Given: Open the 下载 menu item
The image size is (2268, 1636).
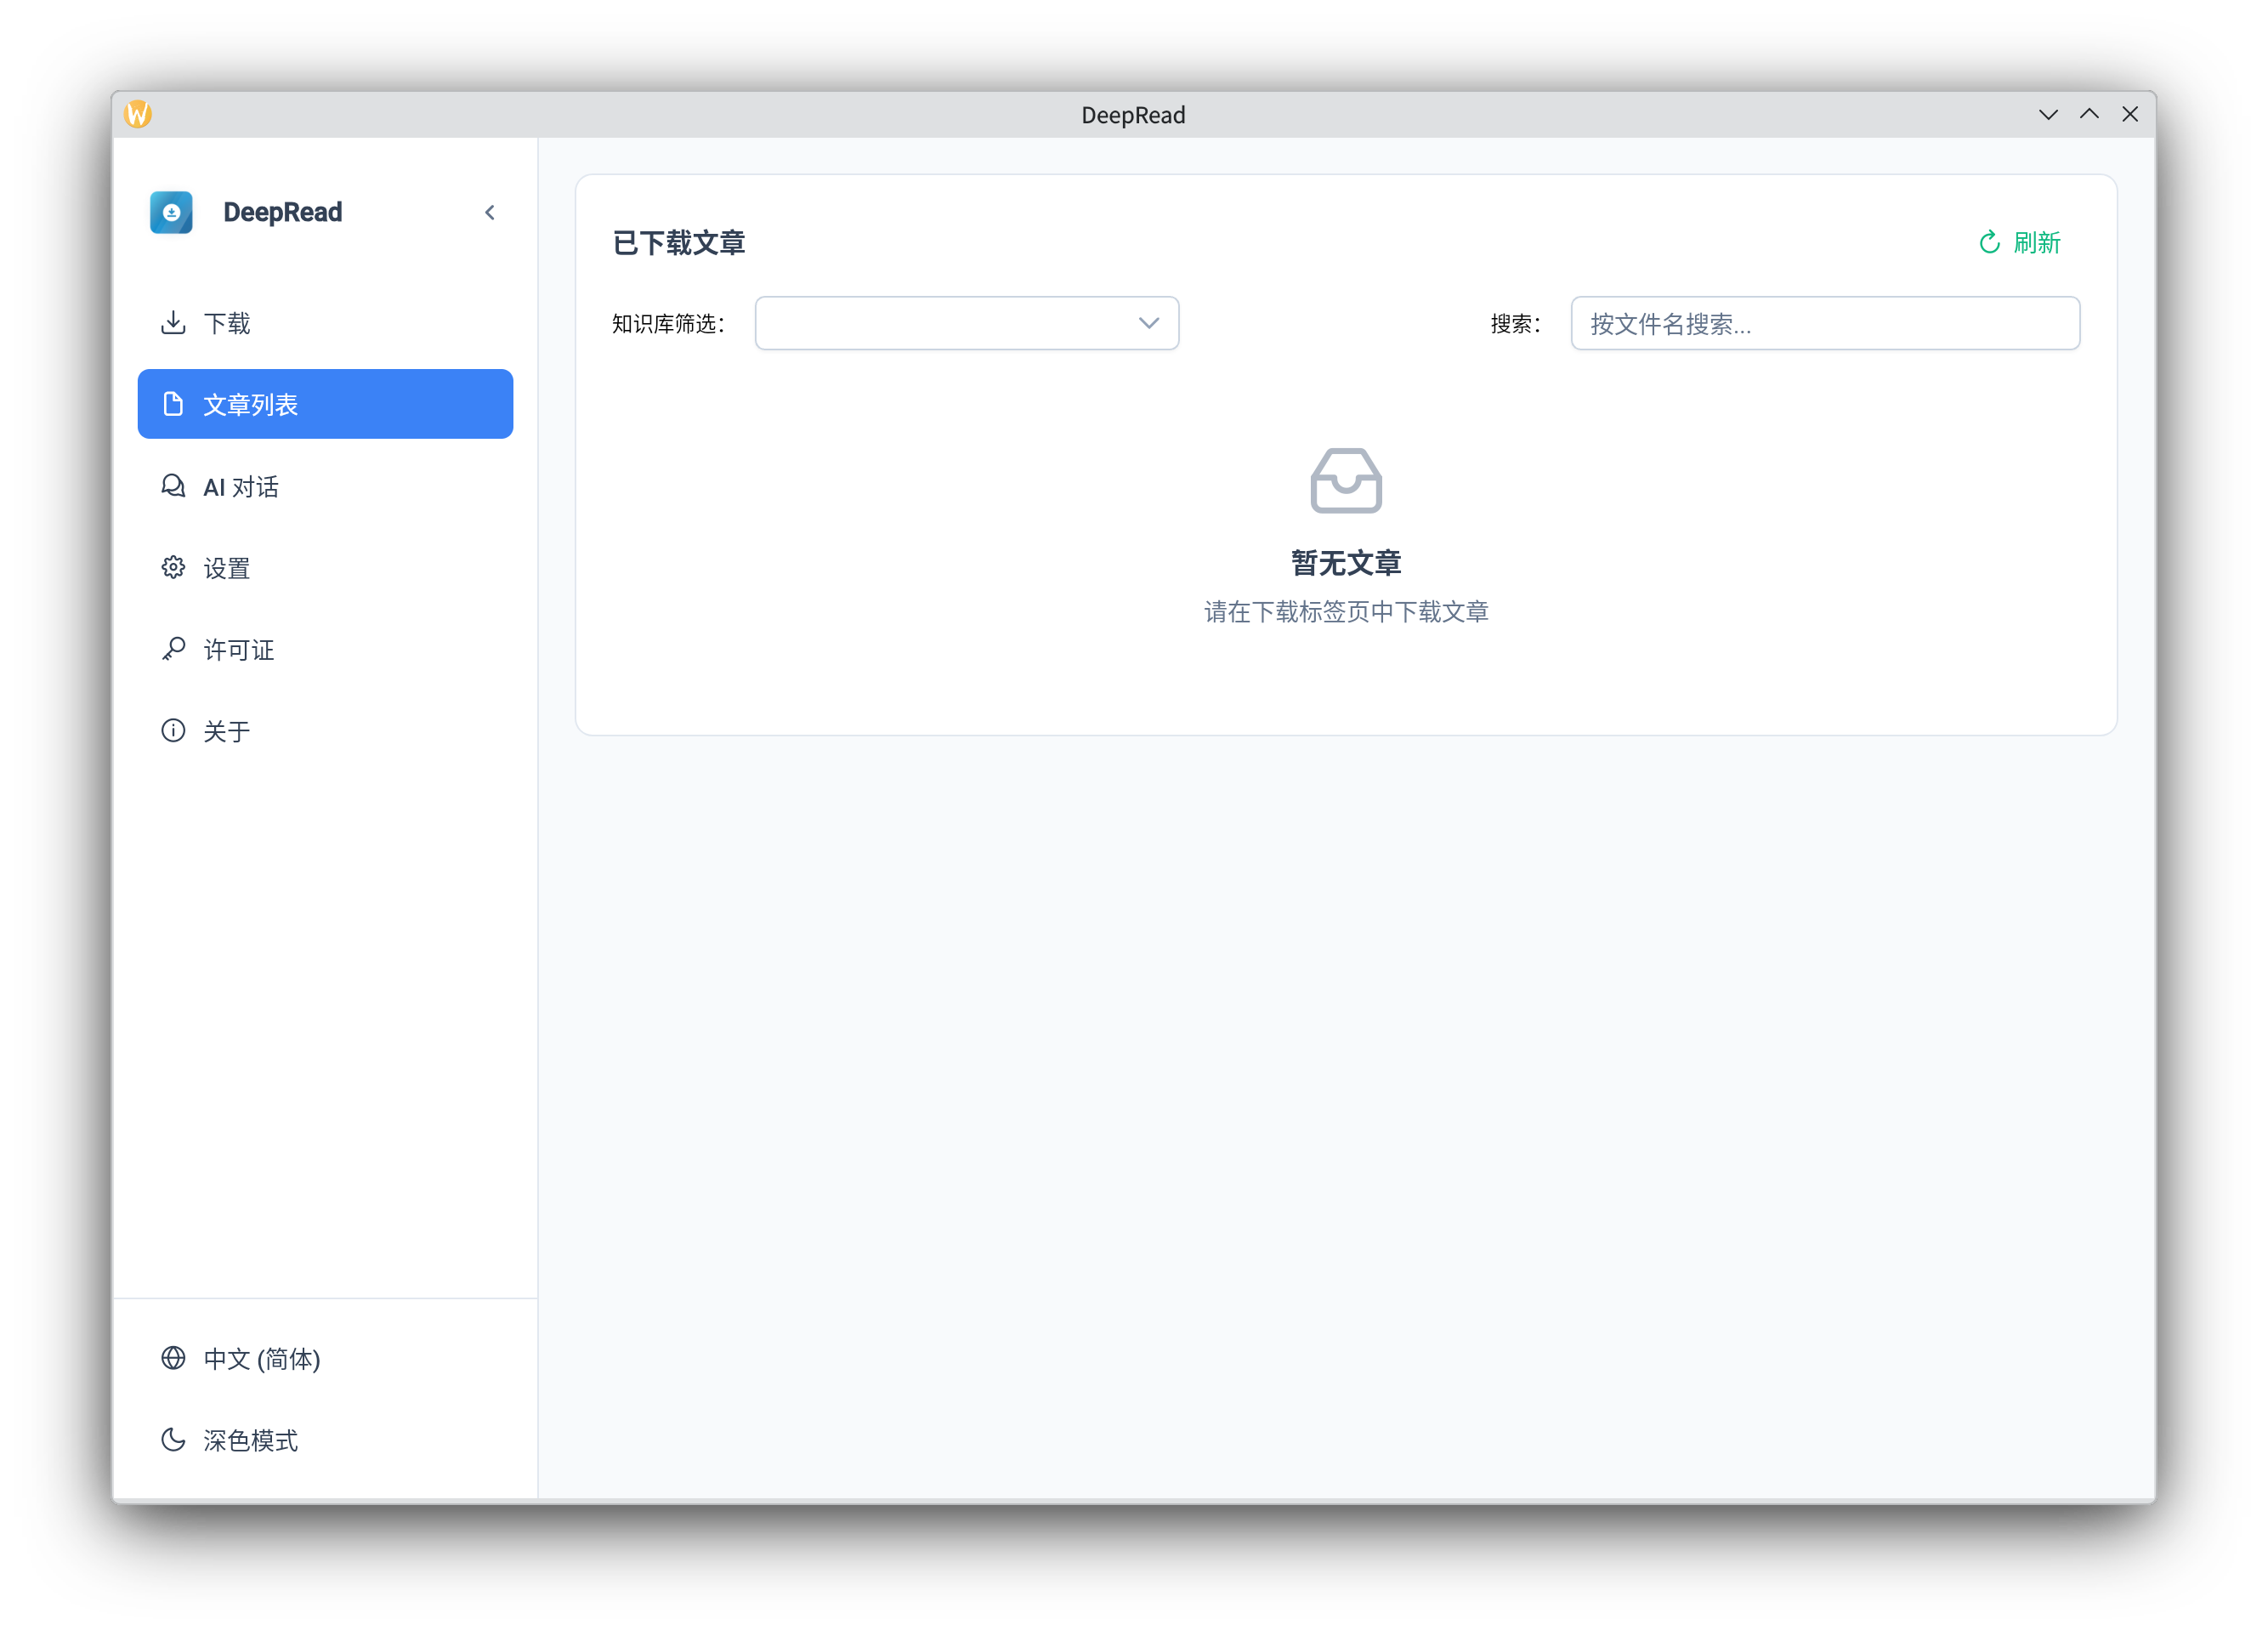Looking at the screenshot, I should (x=227, y=323).
